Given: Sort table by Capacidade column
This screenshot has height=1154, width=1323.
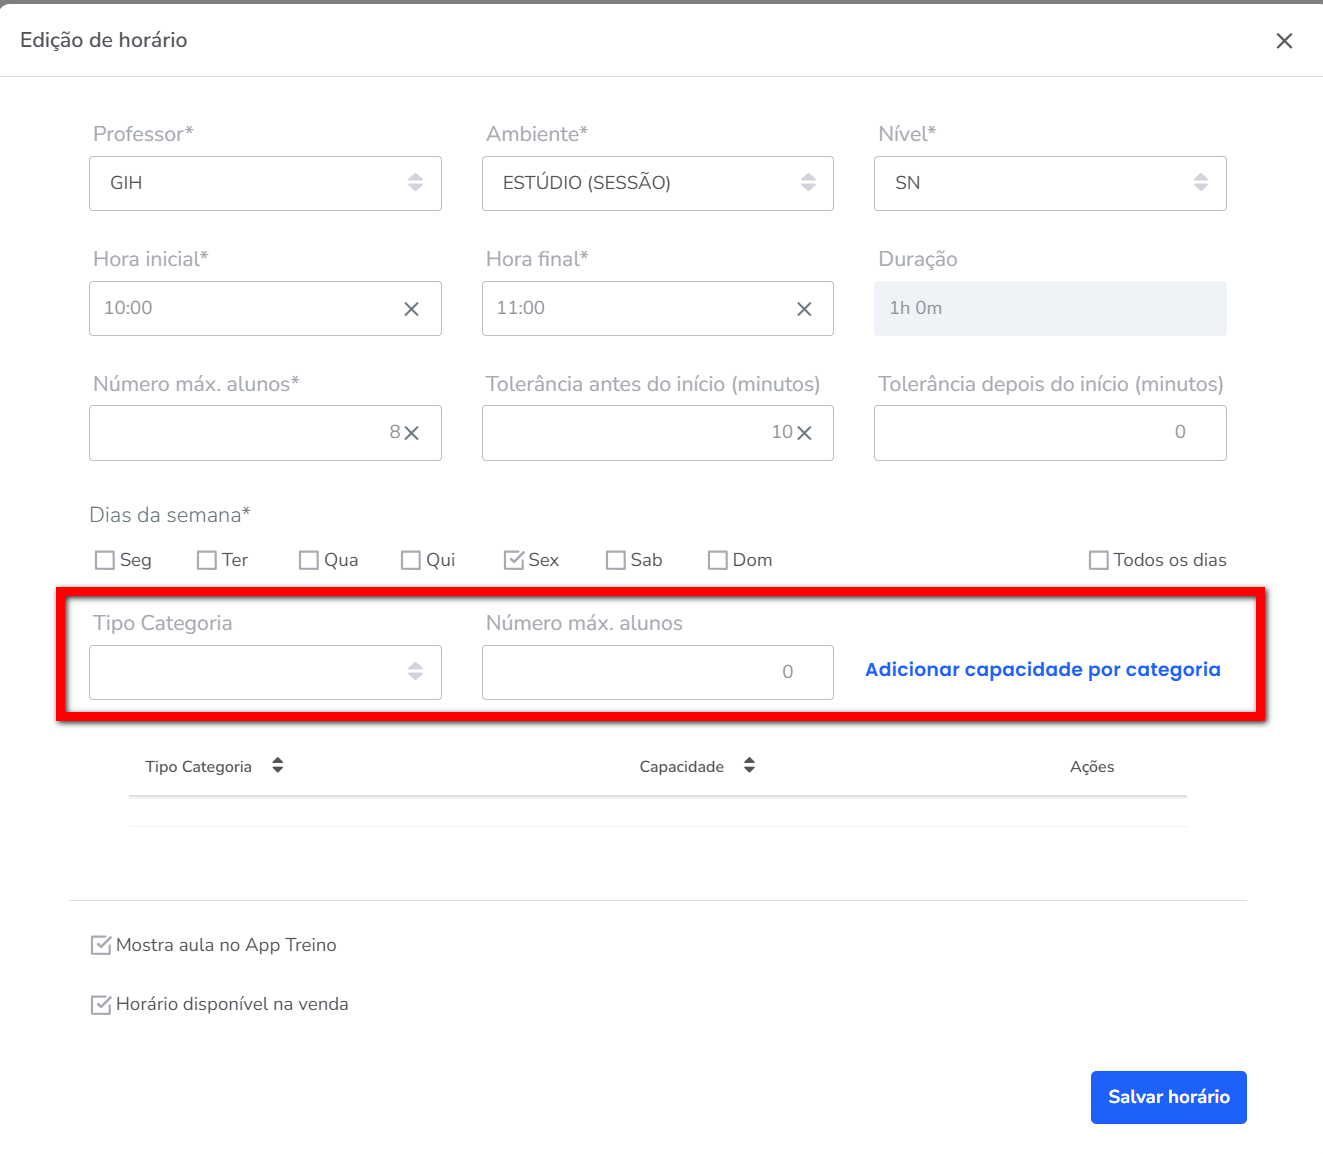Looking at the screenshot, I should point(749,766).
